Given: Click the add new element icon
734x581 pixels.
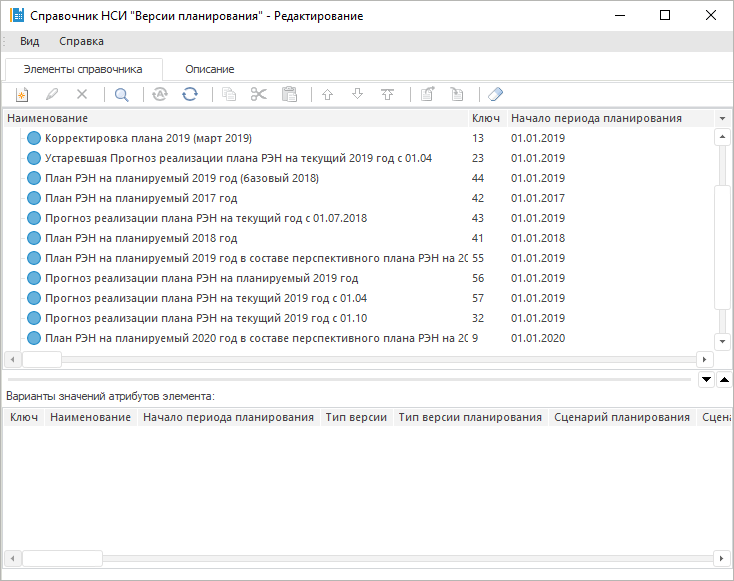Looking at the screenshot, I should click(x=22, y=94).
